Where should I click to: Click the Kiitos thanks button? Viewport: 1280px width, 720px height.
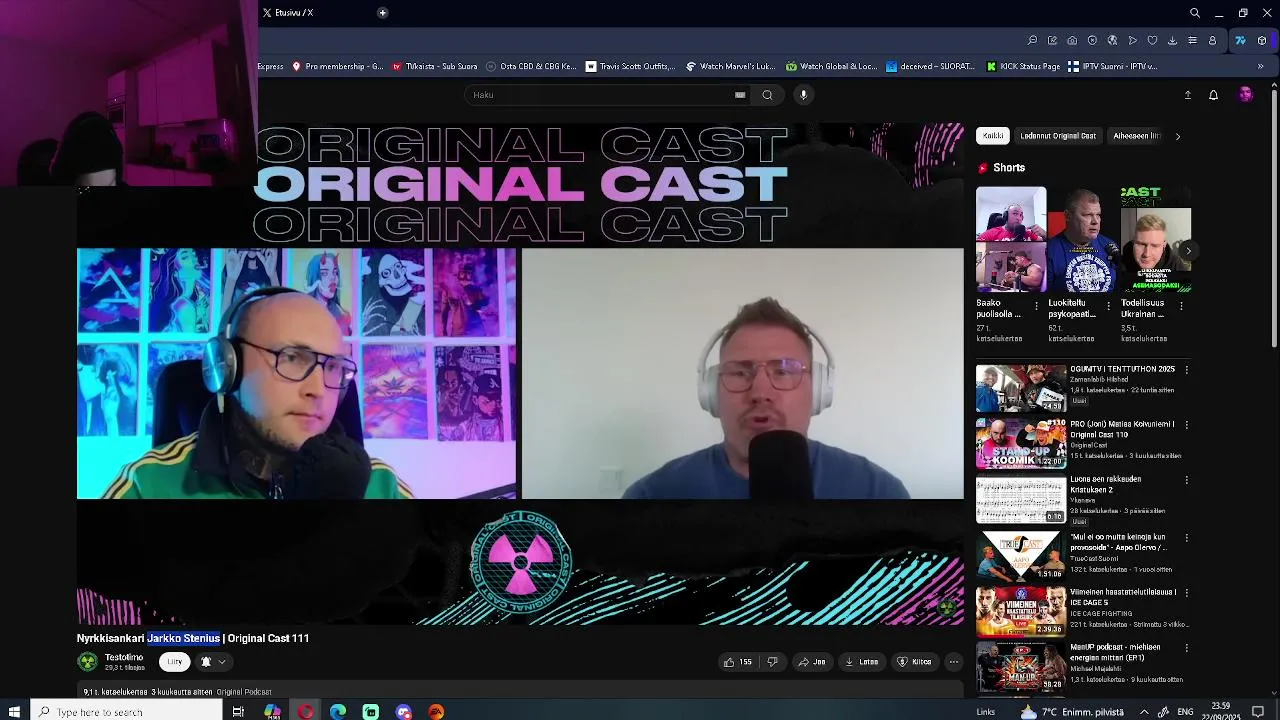pyautogui.click(x=915, y=662)
